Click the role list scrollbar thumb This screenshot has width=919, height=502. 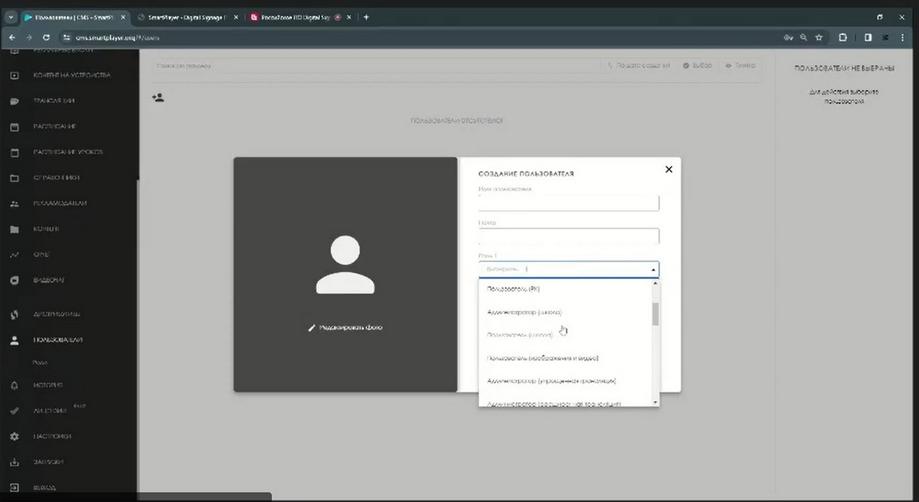coord(655,314)
